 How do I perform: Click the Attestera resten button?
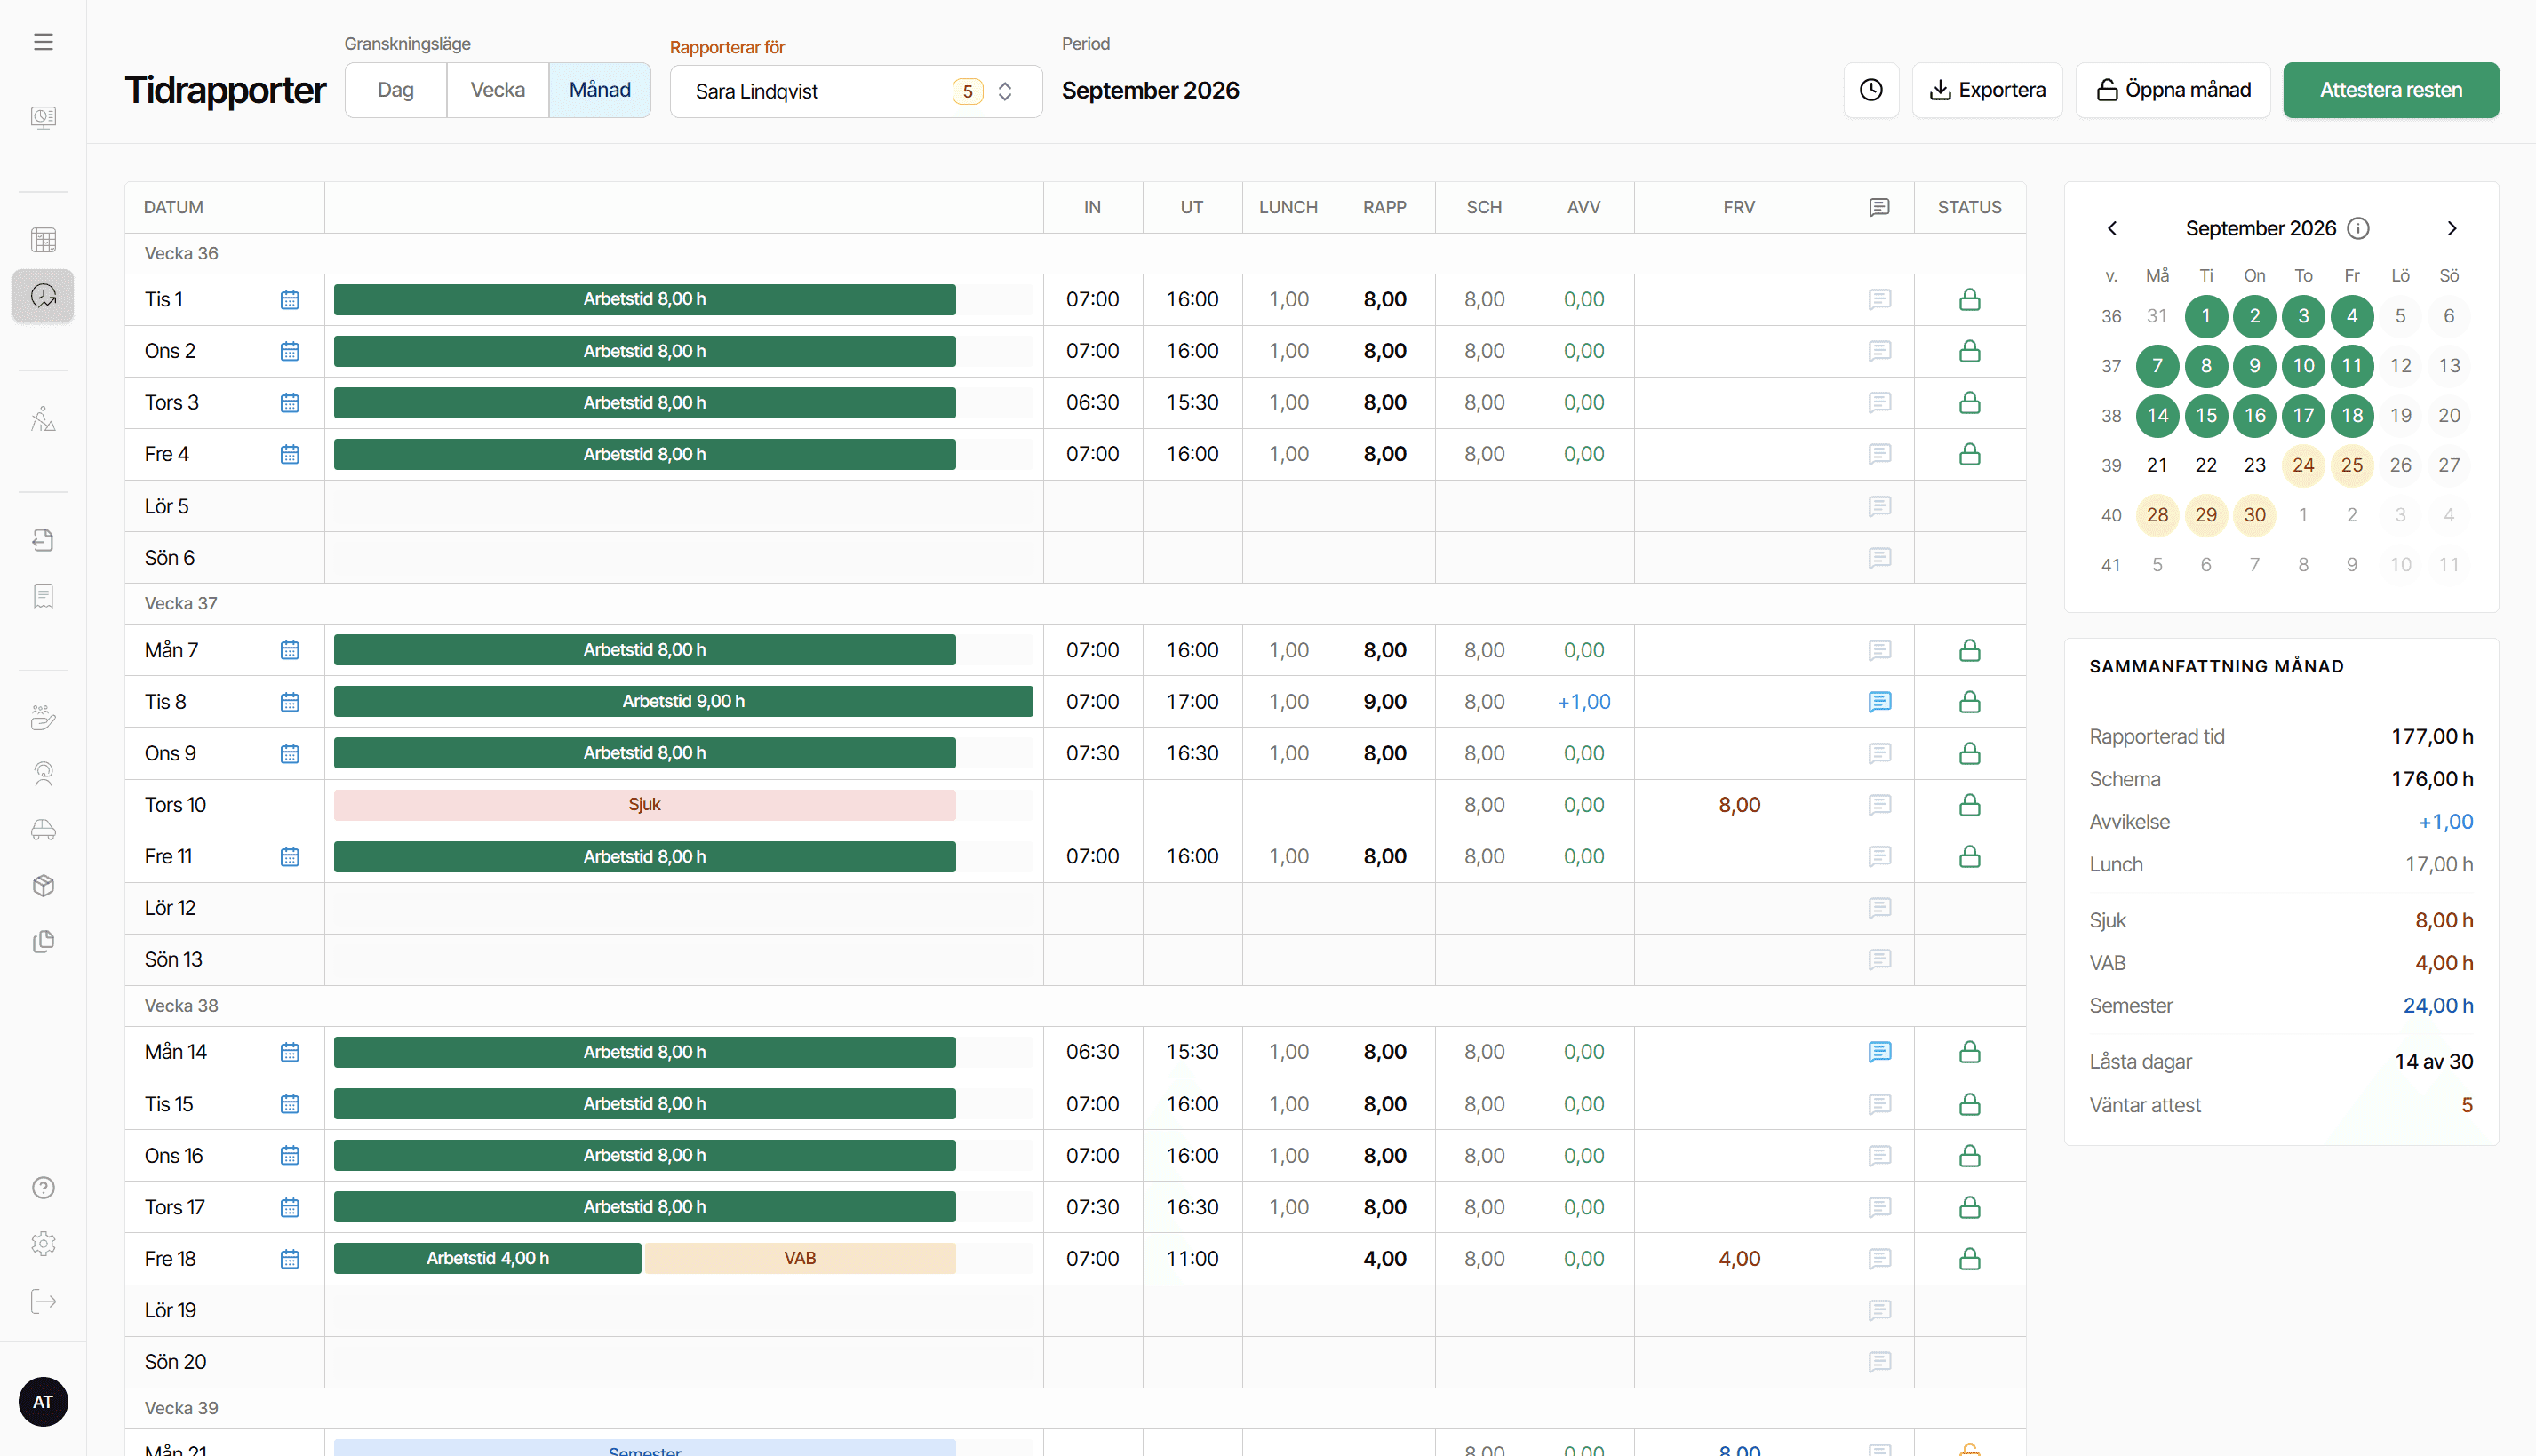(x=2391, y=90)
